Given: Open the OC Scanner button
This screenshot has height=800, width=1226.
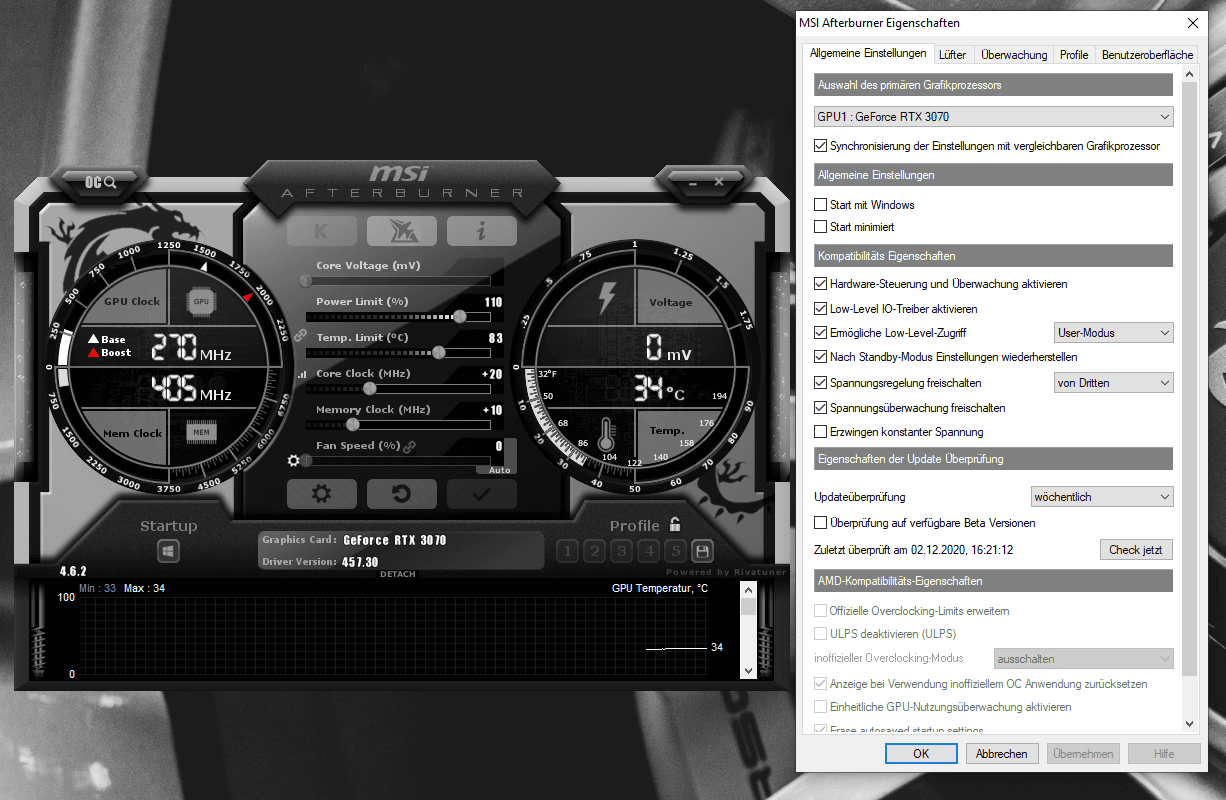Looking at the screenshot, I should click(101, 182).
